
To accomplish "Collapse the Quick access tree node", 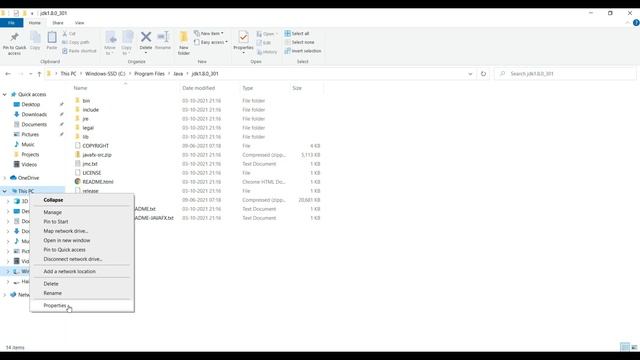I will click(4, 94).
